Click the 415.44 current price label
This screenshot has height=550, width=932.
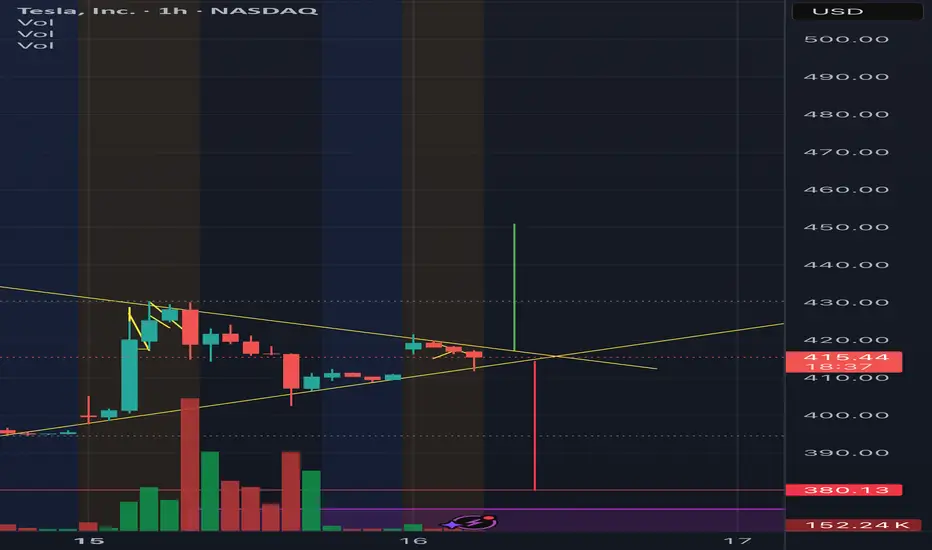click(x=846, y=357)
